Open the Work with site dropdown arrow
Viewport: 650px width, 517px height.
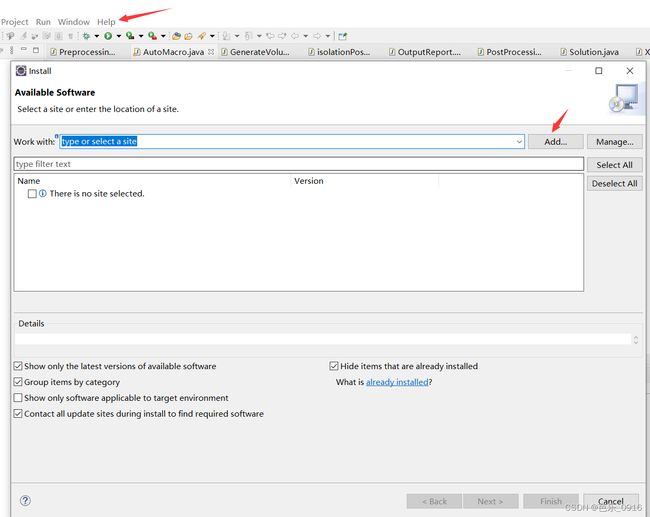tap(519, 142)
